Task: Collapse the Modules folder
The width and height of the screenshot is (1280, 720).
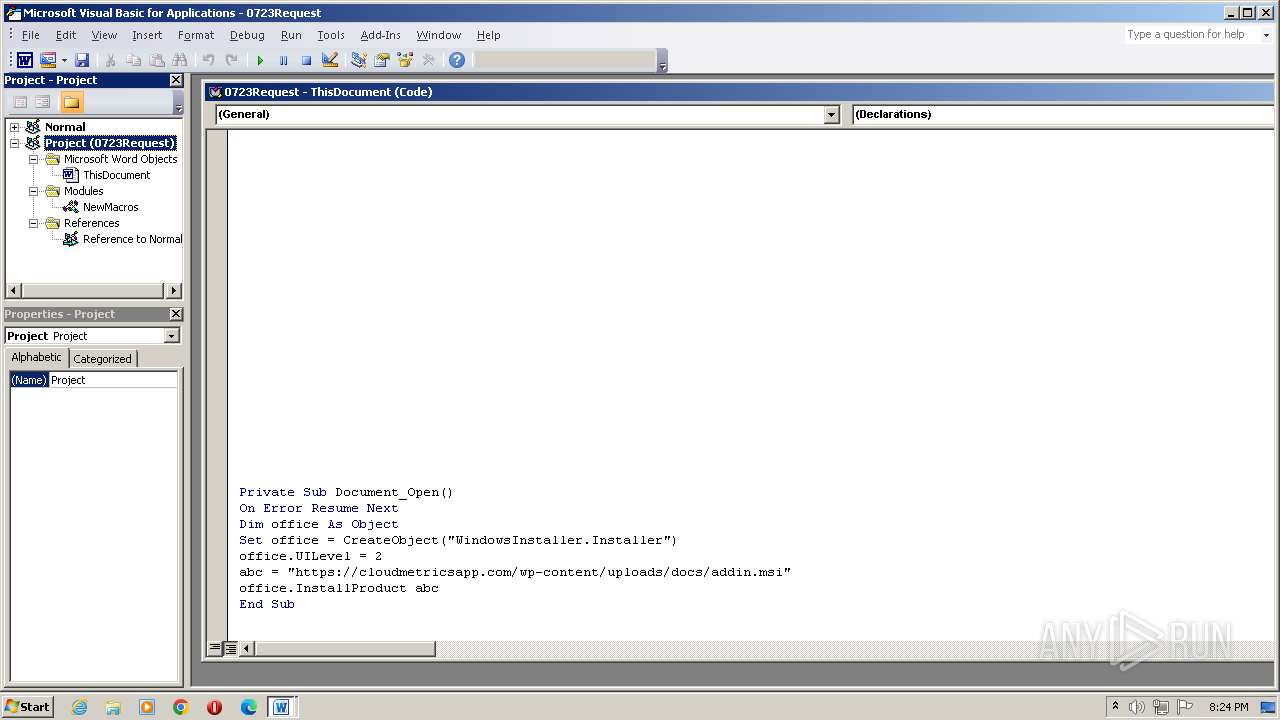Action: pyautogui.click(x=33, y=191)
